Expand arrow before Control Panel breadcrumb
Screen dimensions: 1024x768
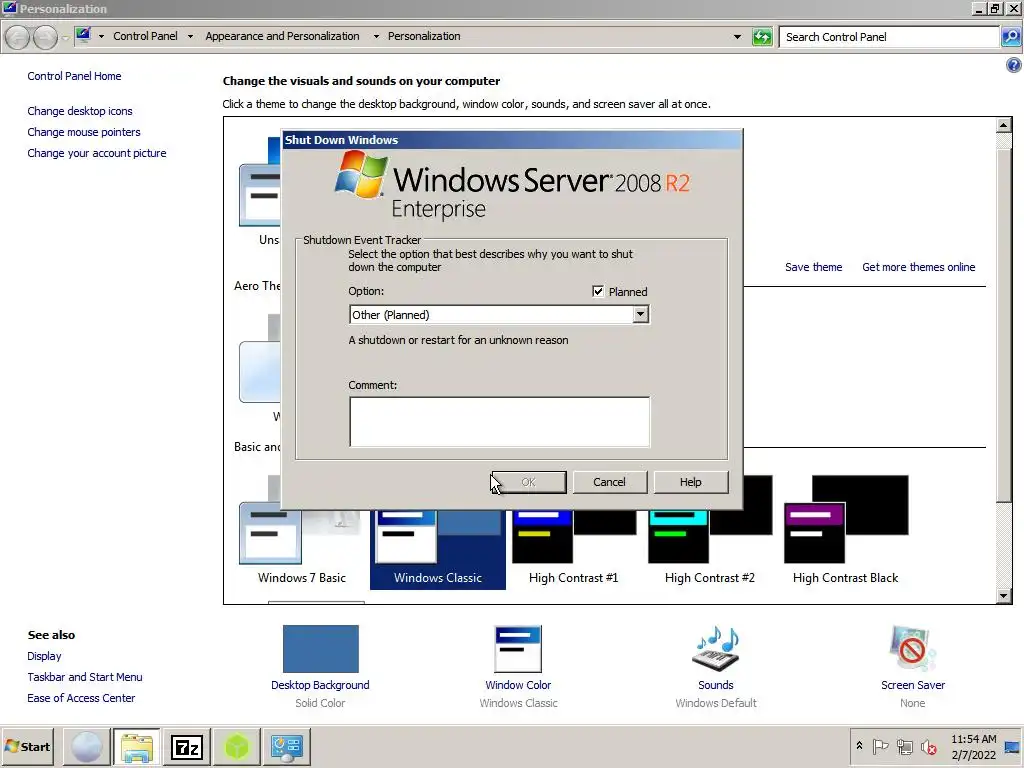click(x=101, y=37)
